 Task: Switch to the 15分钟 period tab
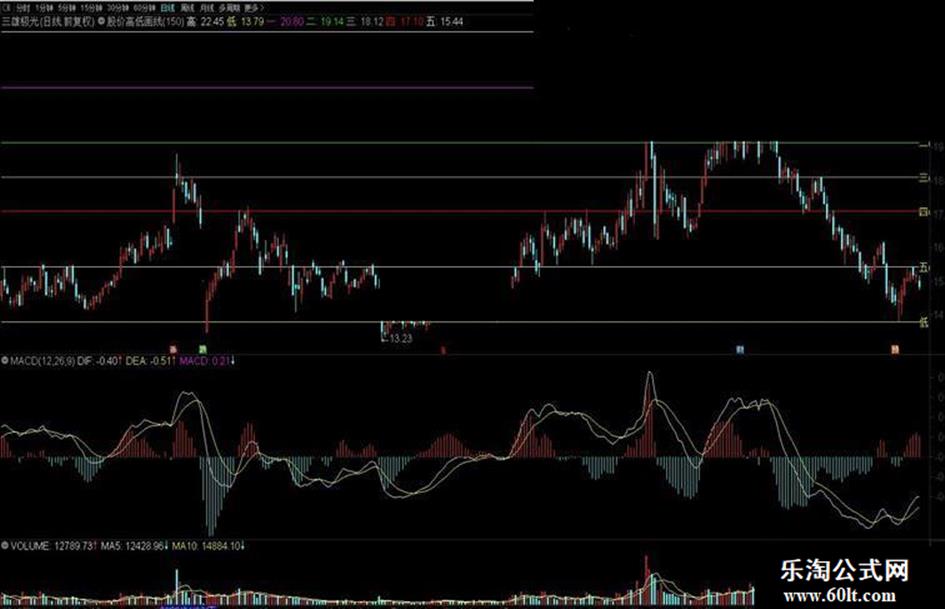click(x=92, y=8)
